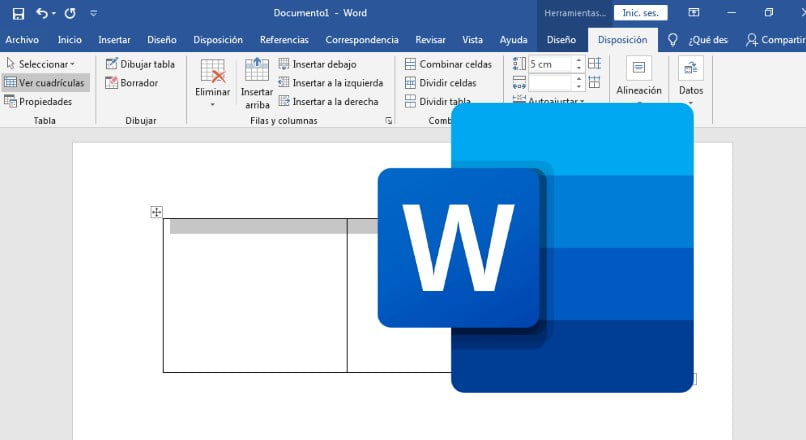Repeat the last action with the redo icon
The image size is (806, 440).
point(70,13)
